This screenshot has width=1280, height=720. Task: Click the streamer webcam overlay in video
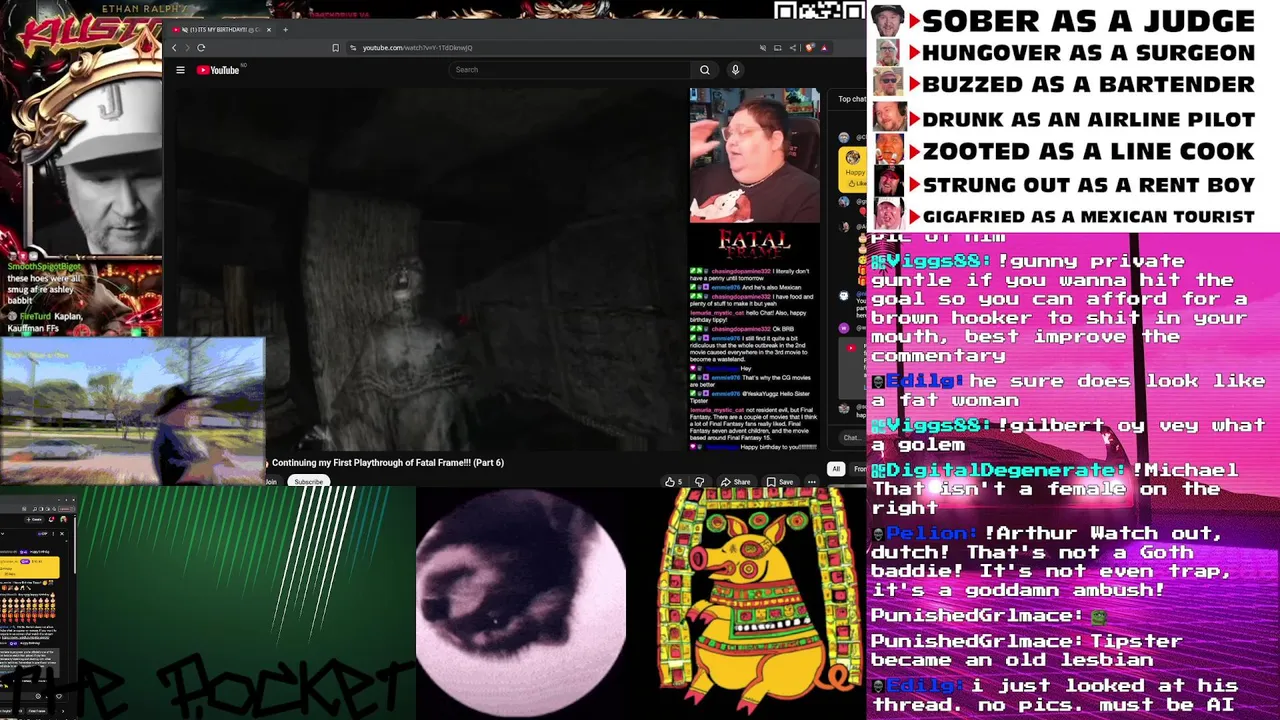[755, 155]
